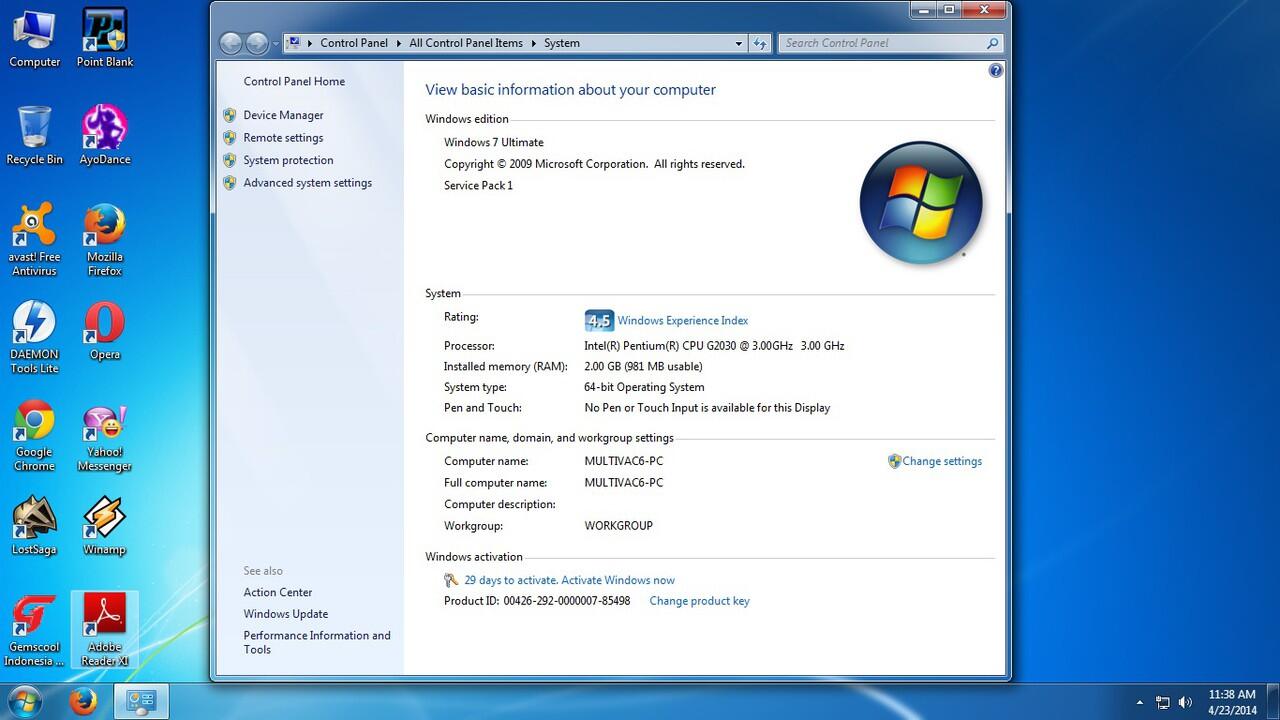Open avast! Free Antivirus desktop shortcut

click(34, 240)
